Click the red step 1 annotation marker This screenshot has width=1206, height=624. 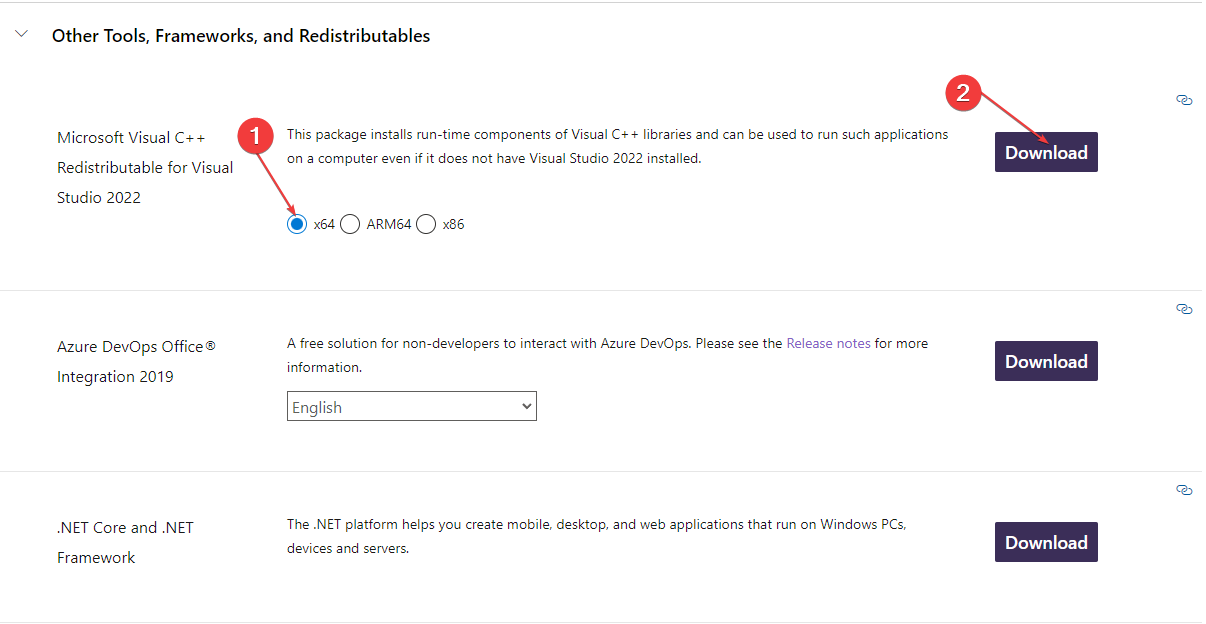click(x=255, y=136)
